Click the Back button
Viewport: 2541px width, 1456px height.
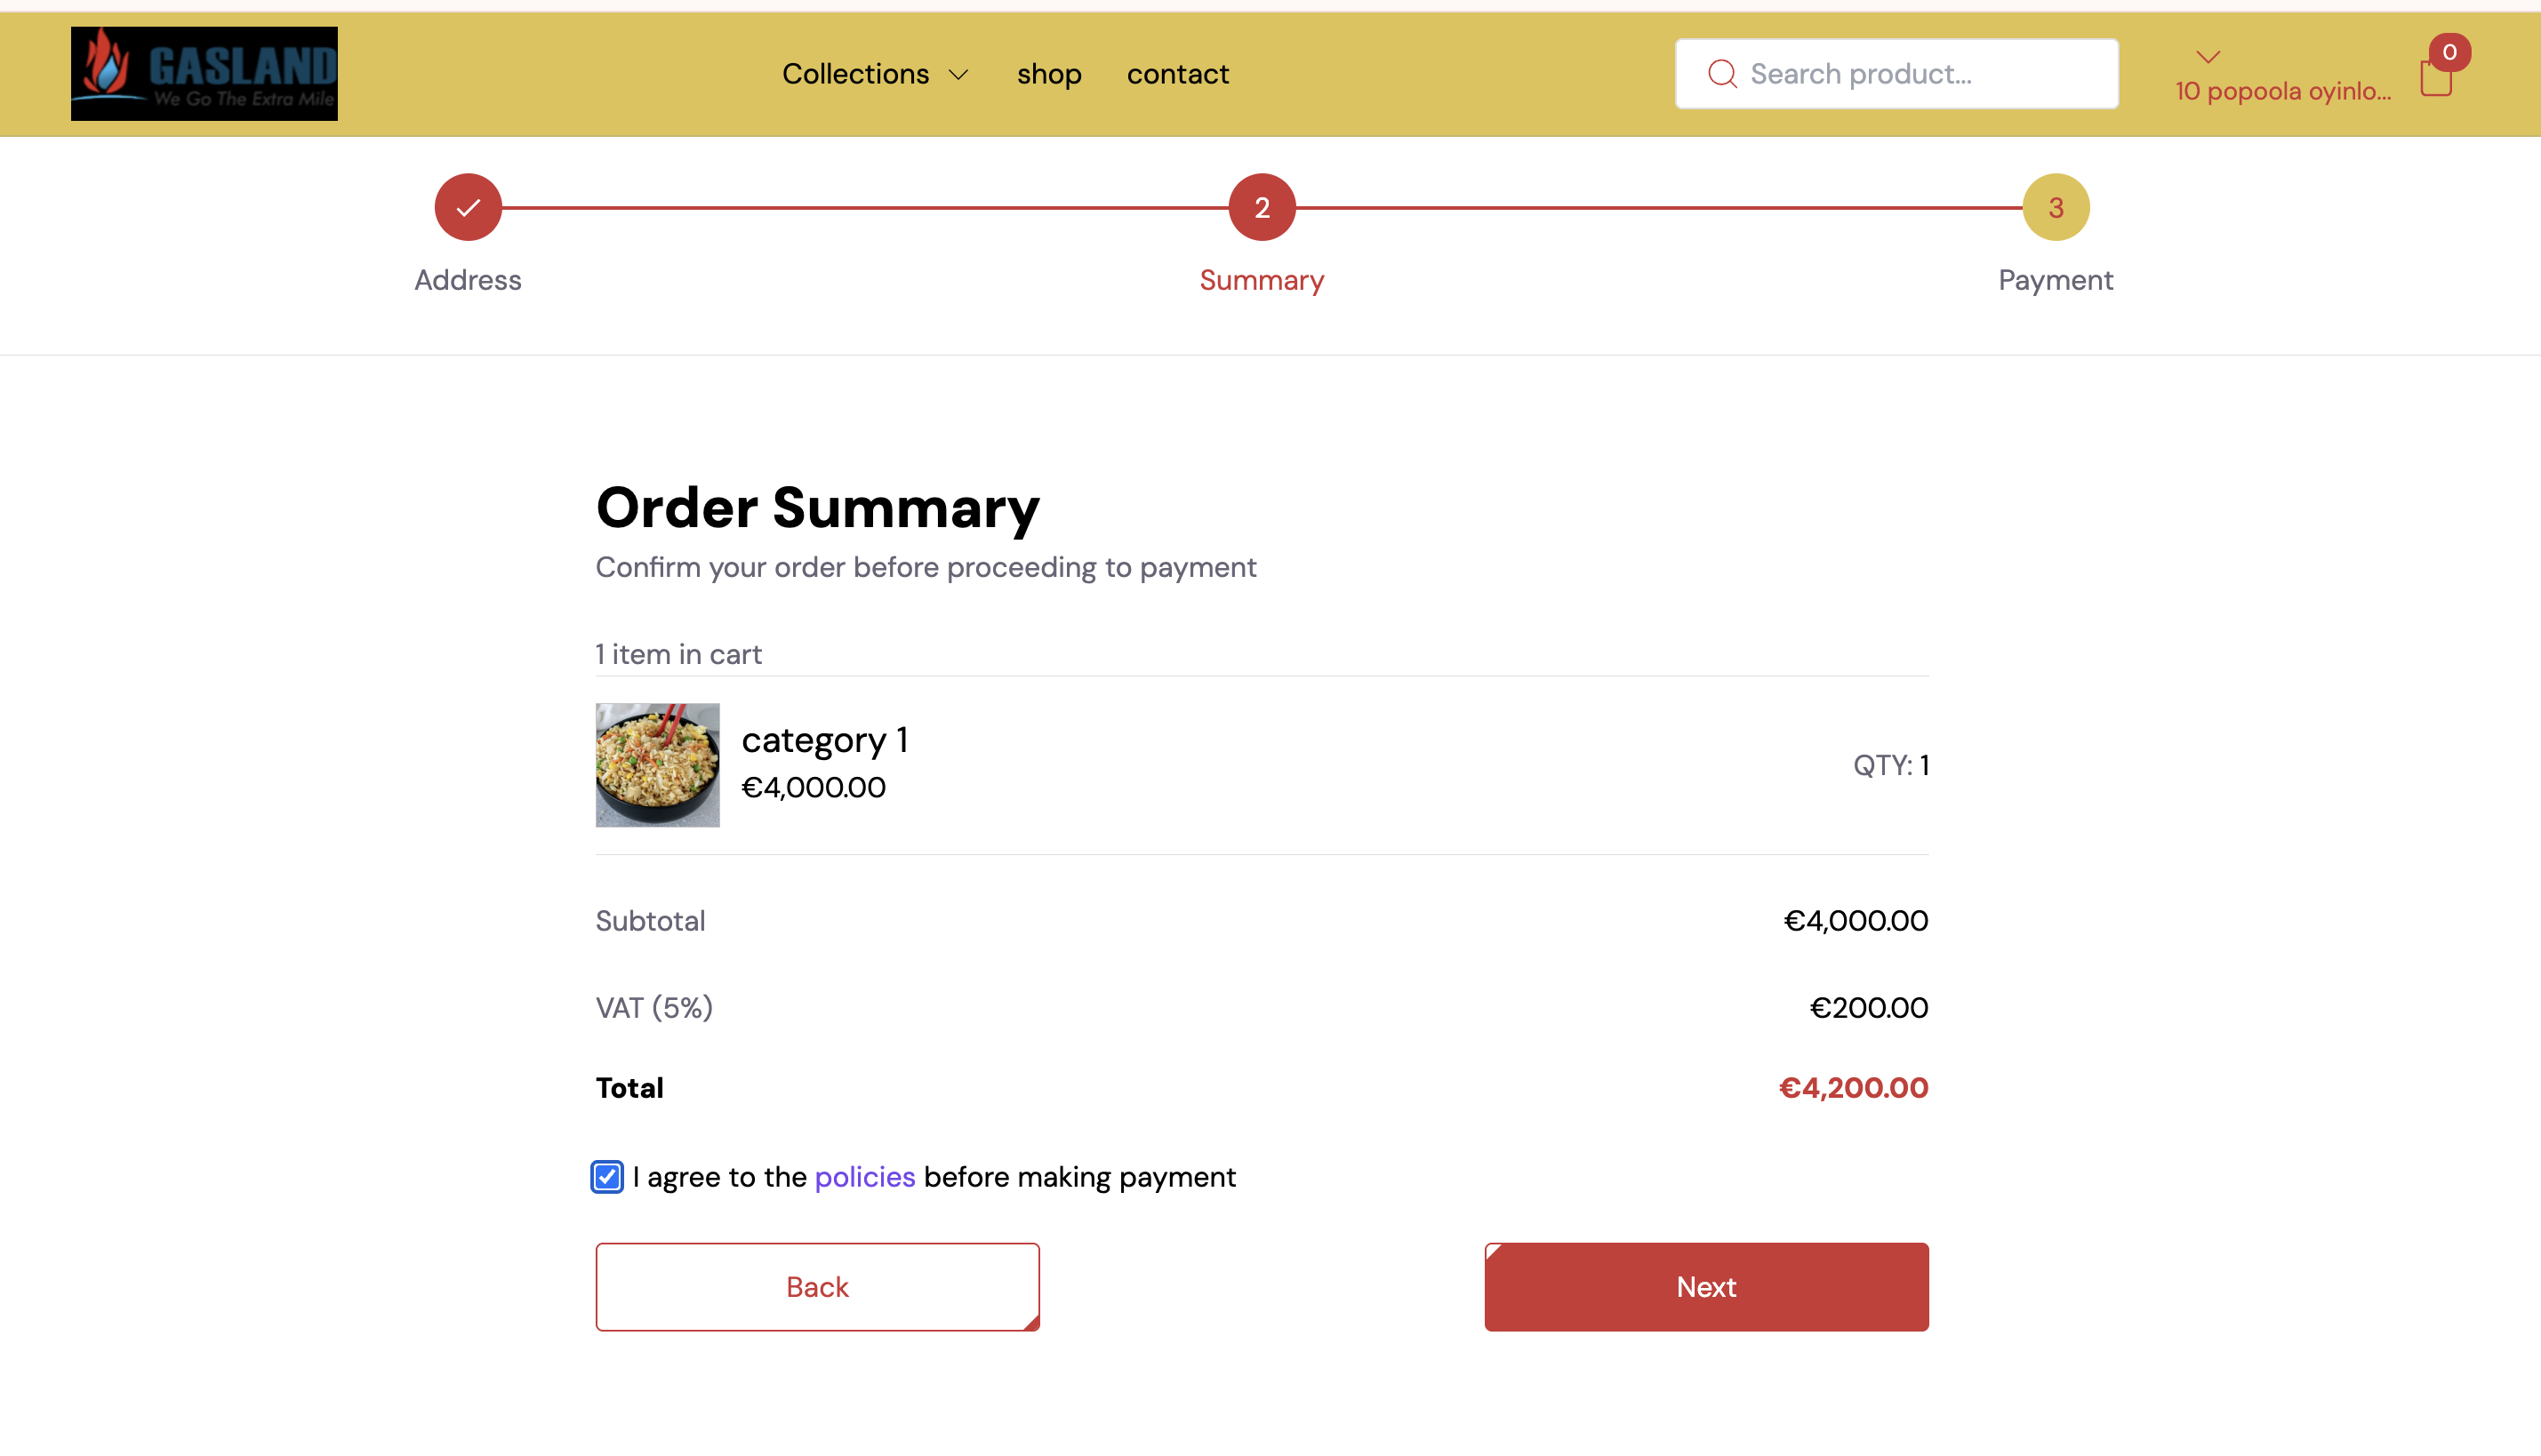coord(817,1286)
